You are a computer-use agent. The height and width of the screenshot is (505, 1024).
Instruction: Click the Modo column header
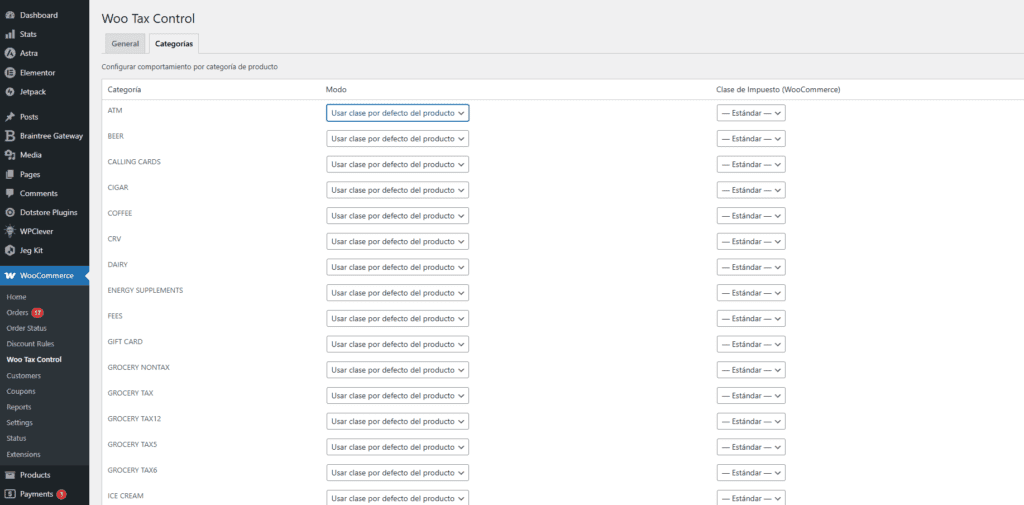pos(336,89)
